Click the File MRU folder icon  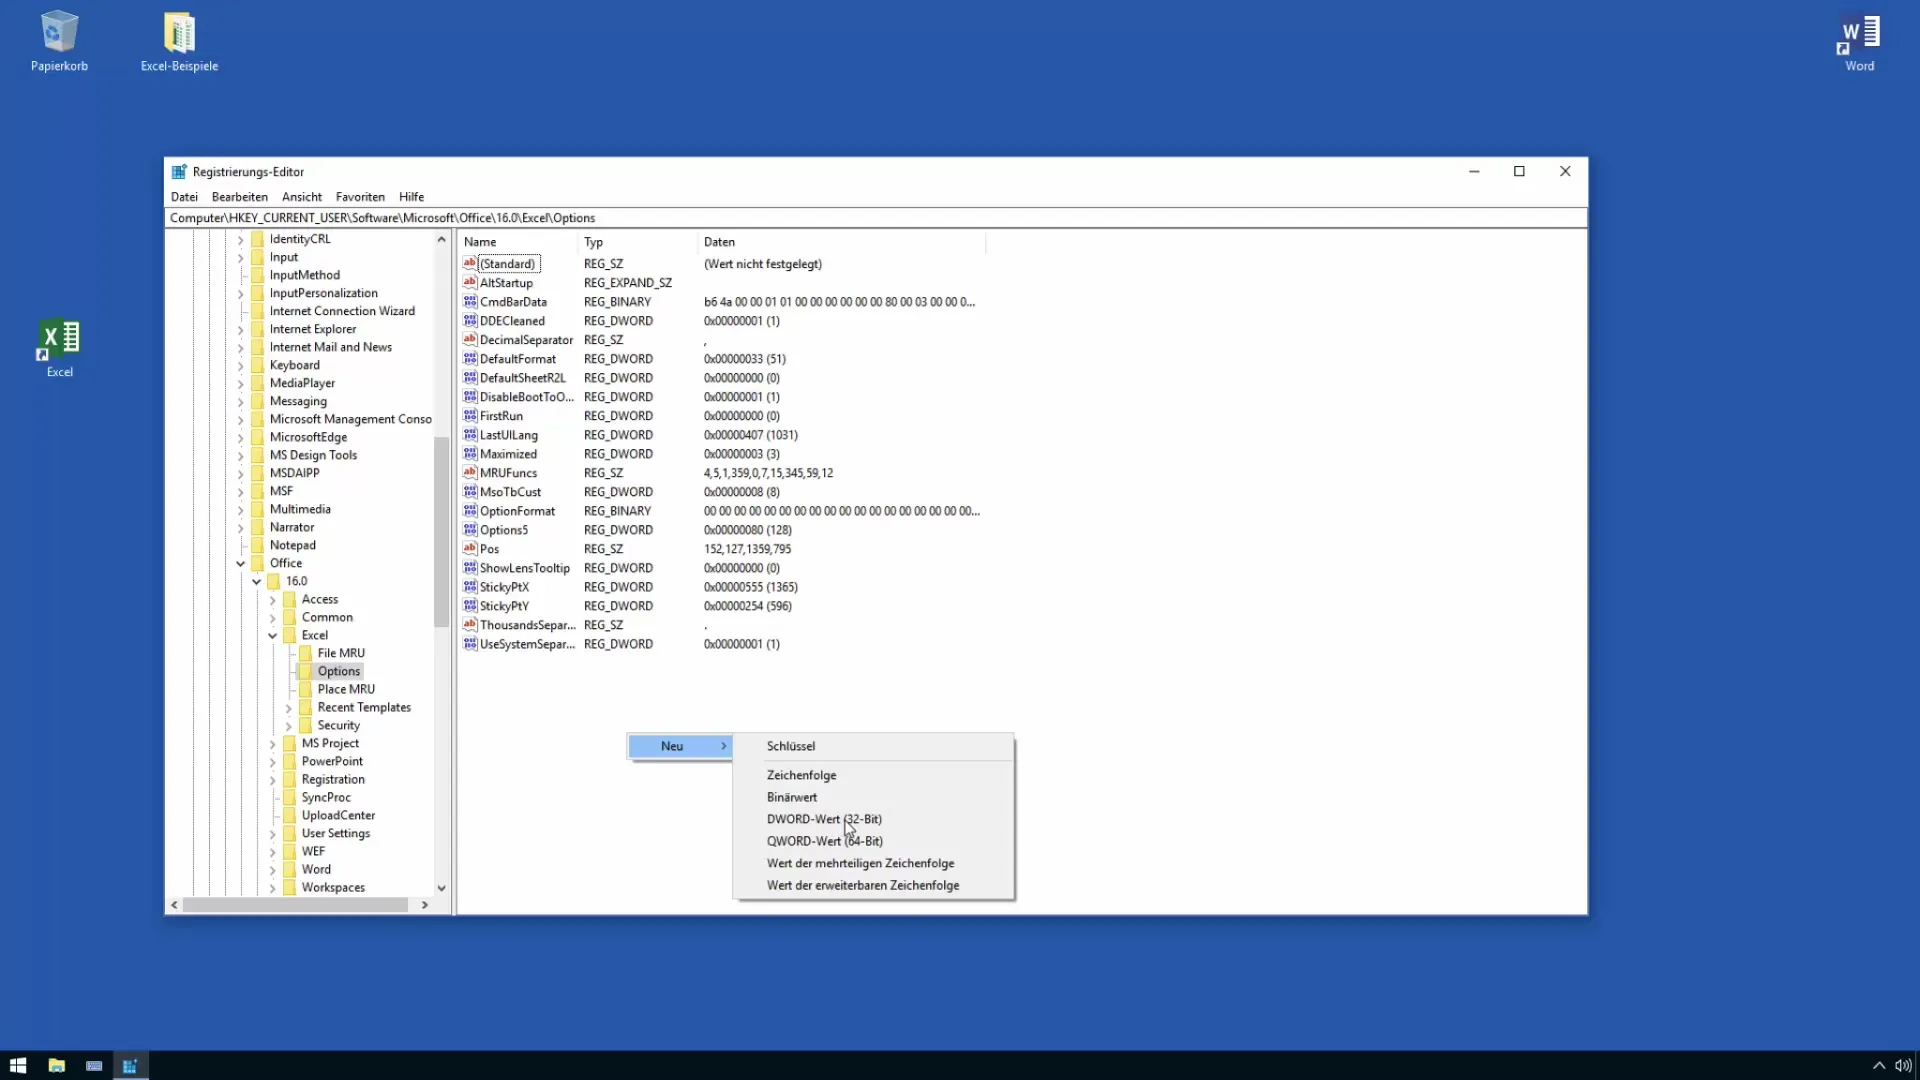306,653
